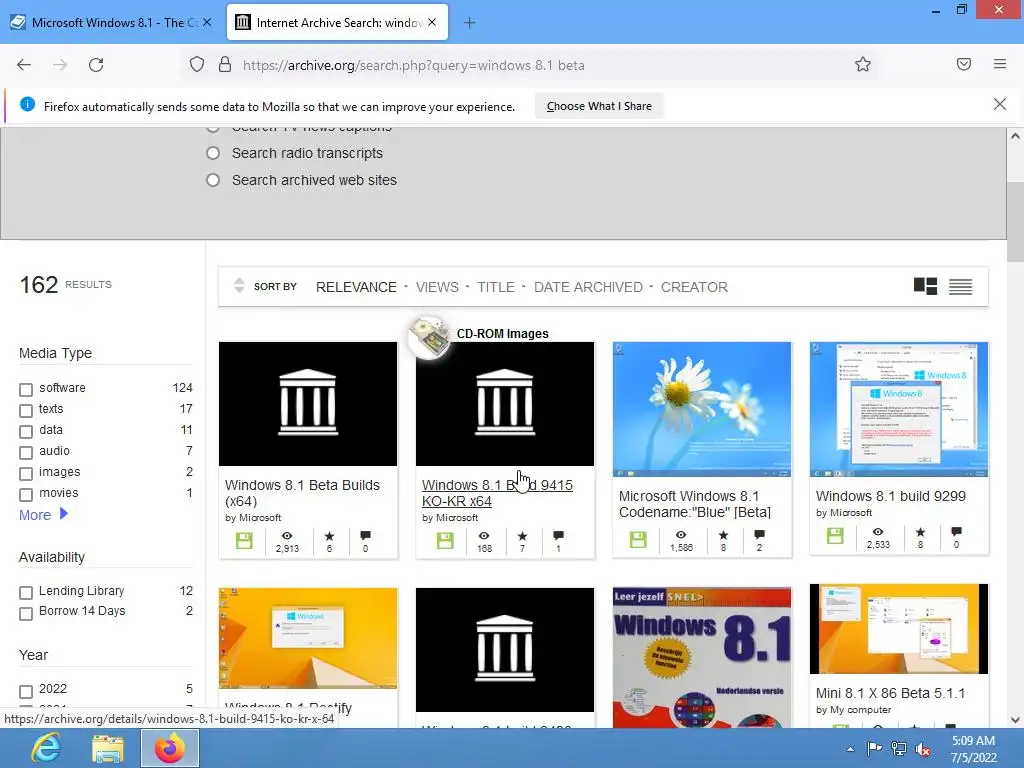Check the audio media type filter

[x=26, y=452]
